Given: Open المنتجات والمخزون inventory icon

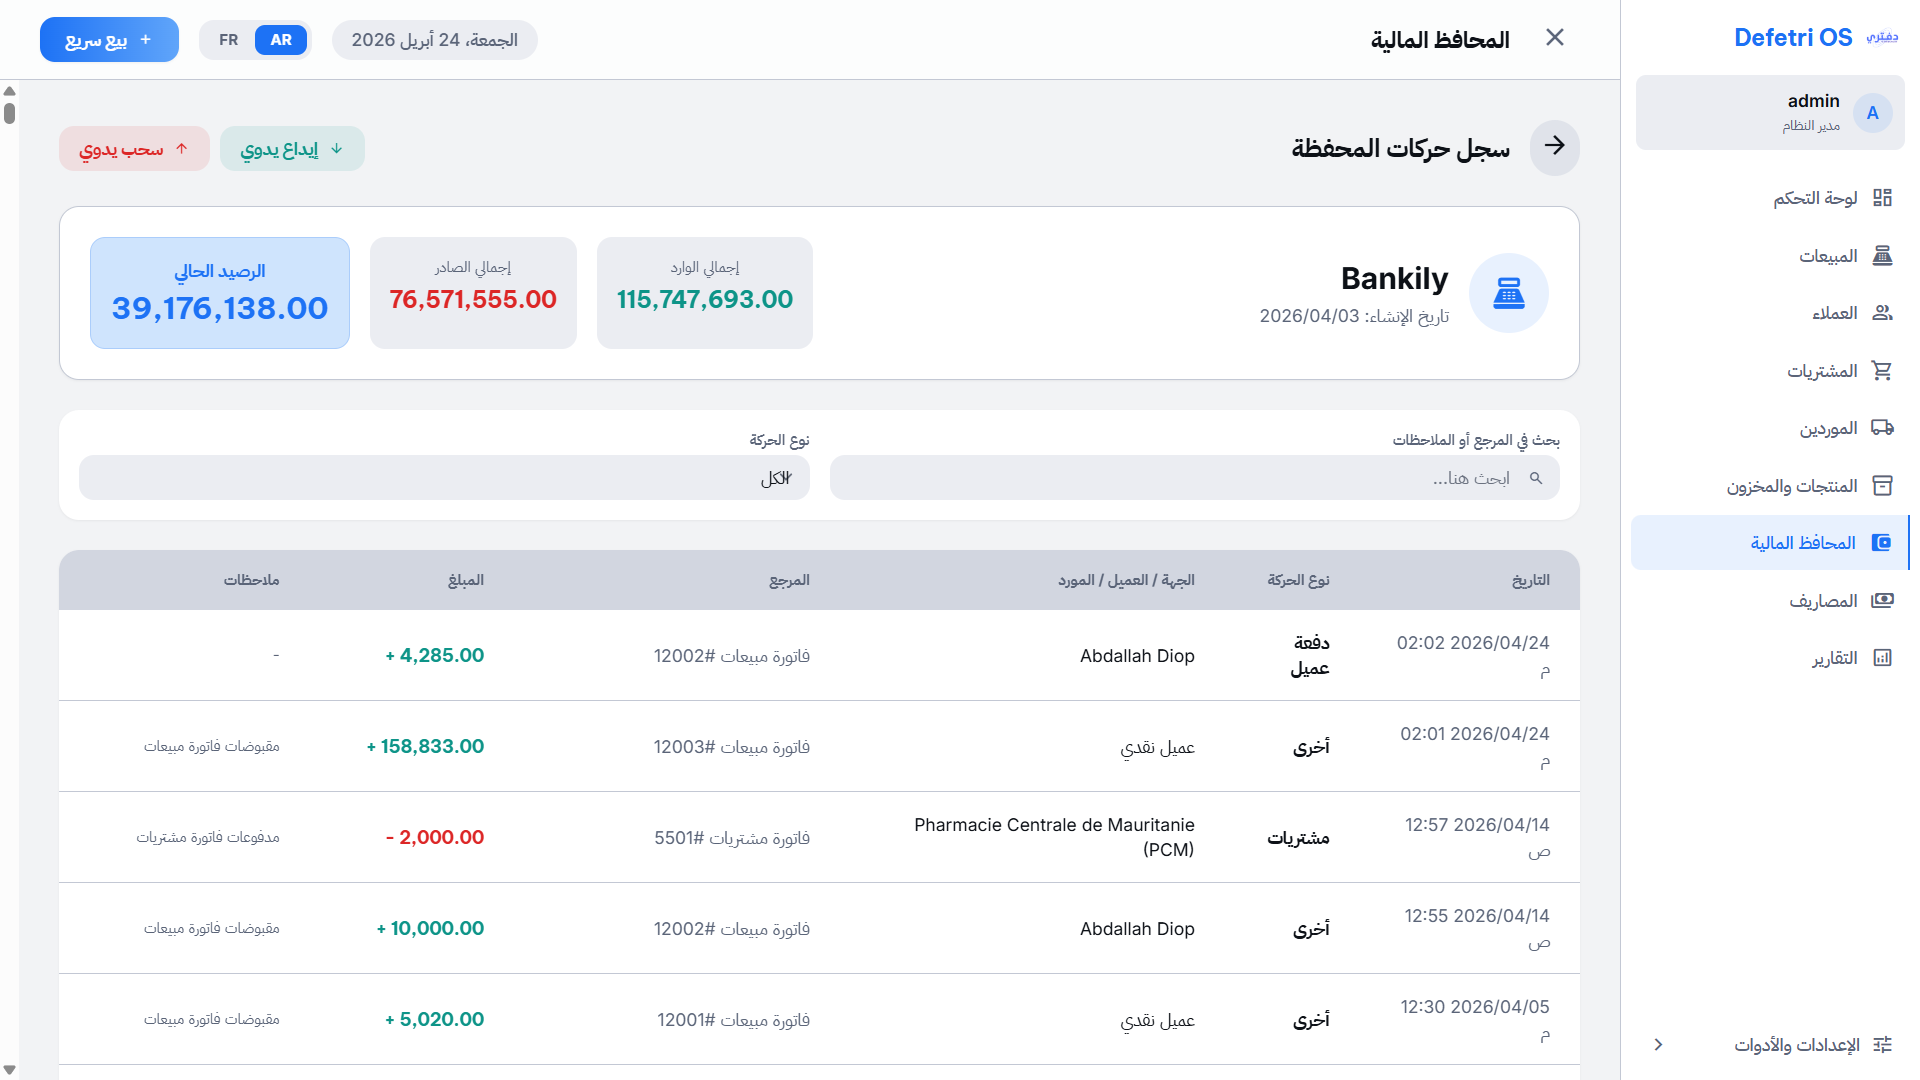Looking at the screenshot, I should [x=1884, y=485].
